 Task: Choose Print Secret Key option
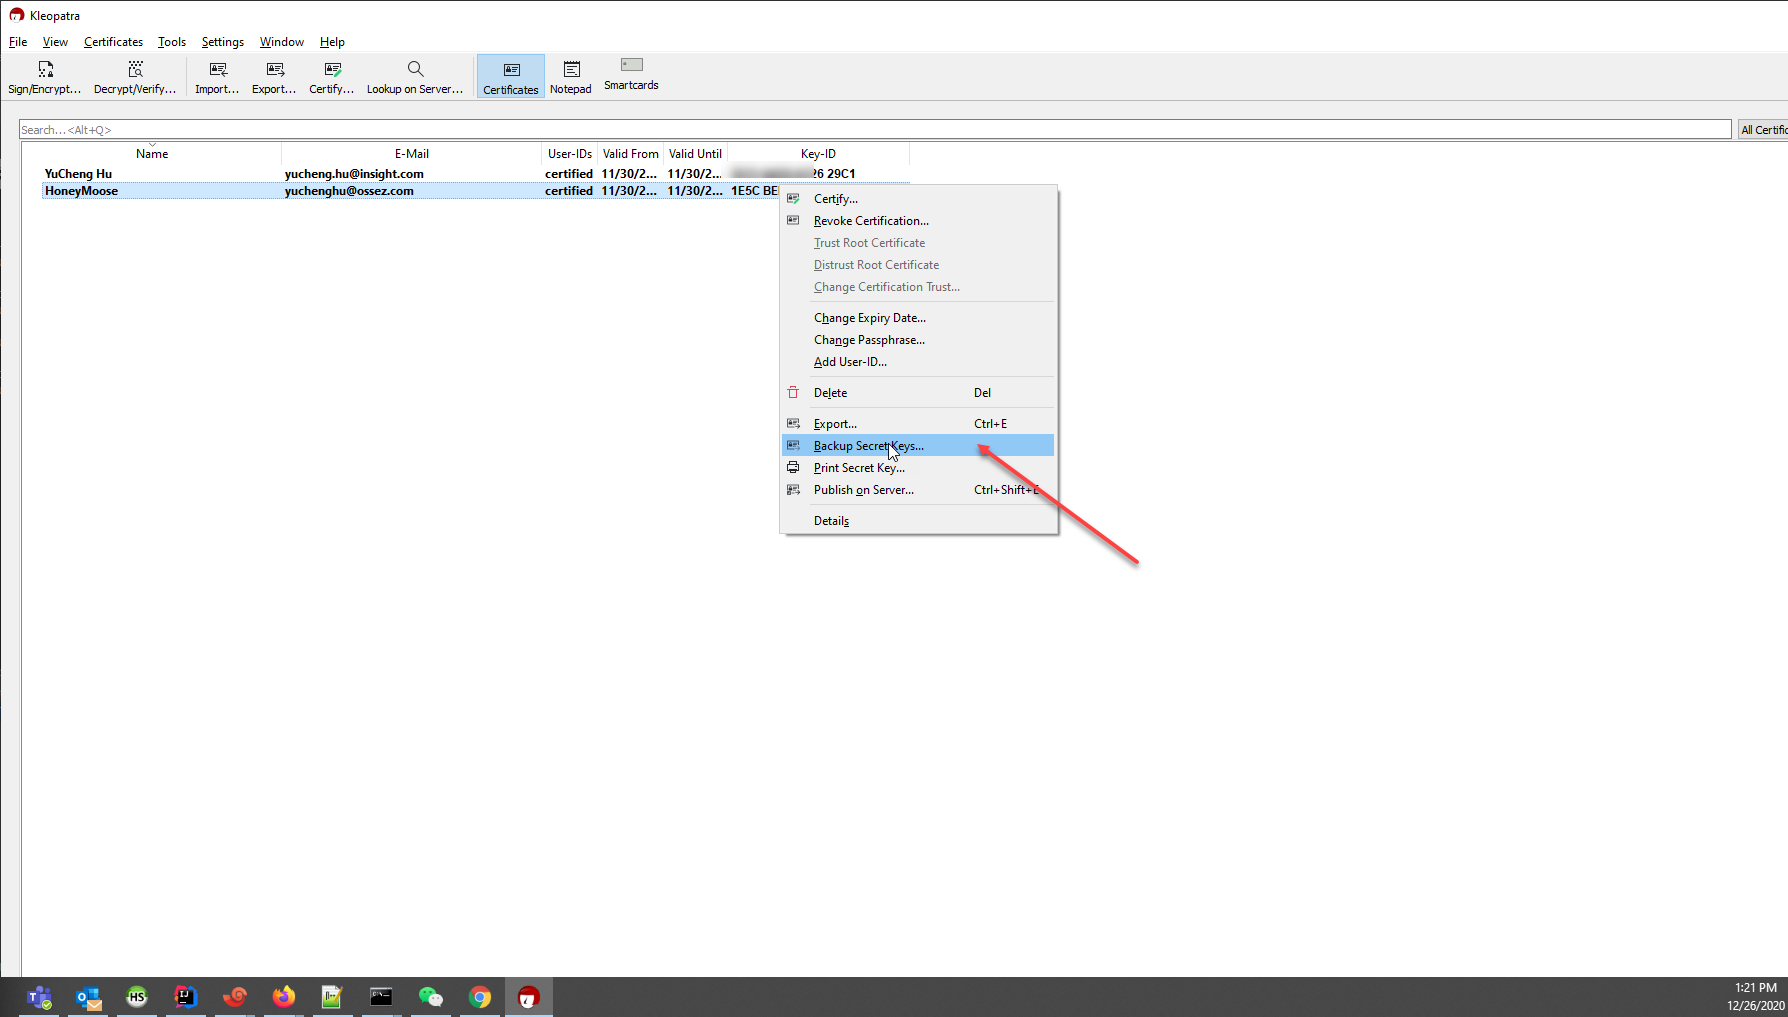917,468
